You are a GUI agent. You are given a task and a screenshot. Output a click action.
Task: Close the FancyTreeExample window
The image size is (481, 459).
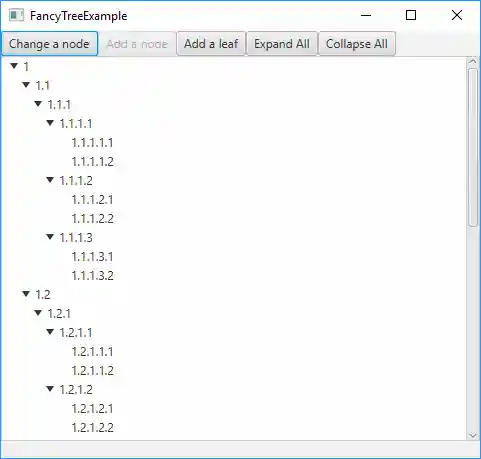click(x=457, y=15)
